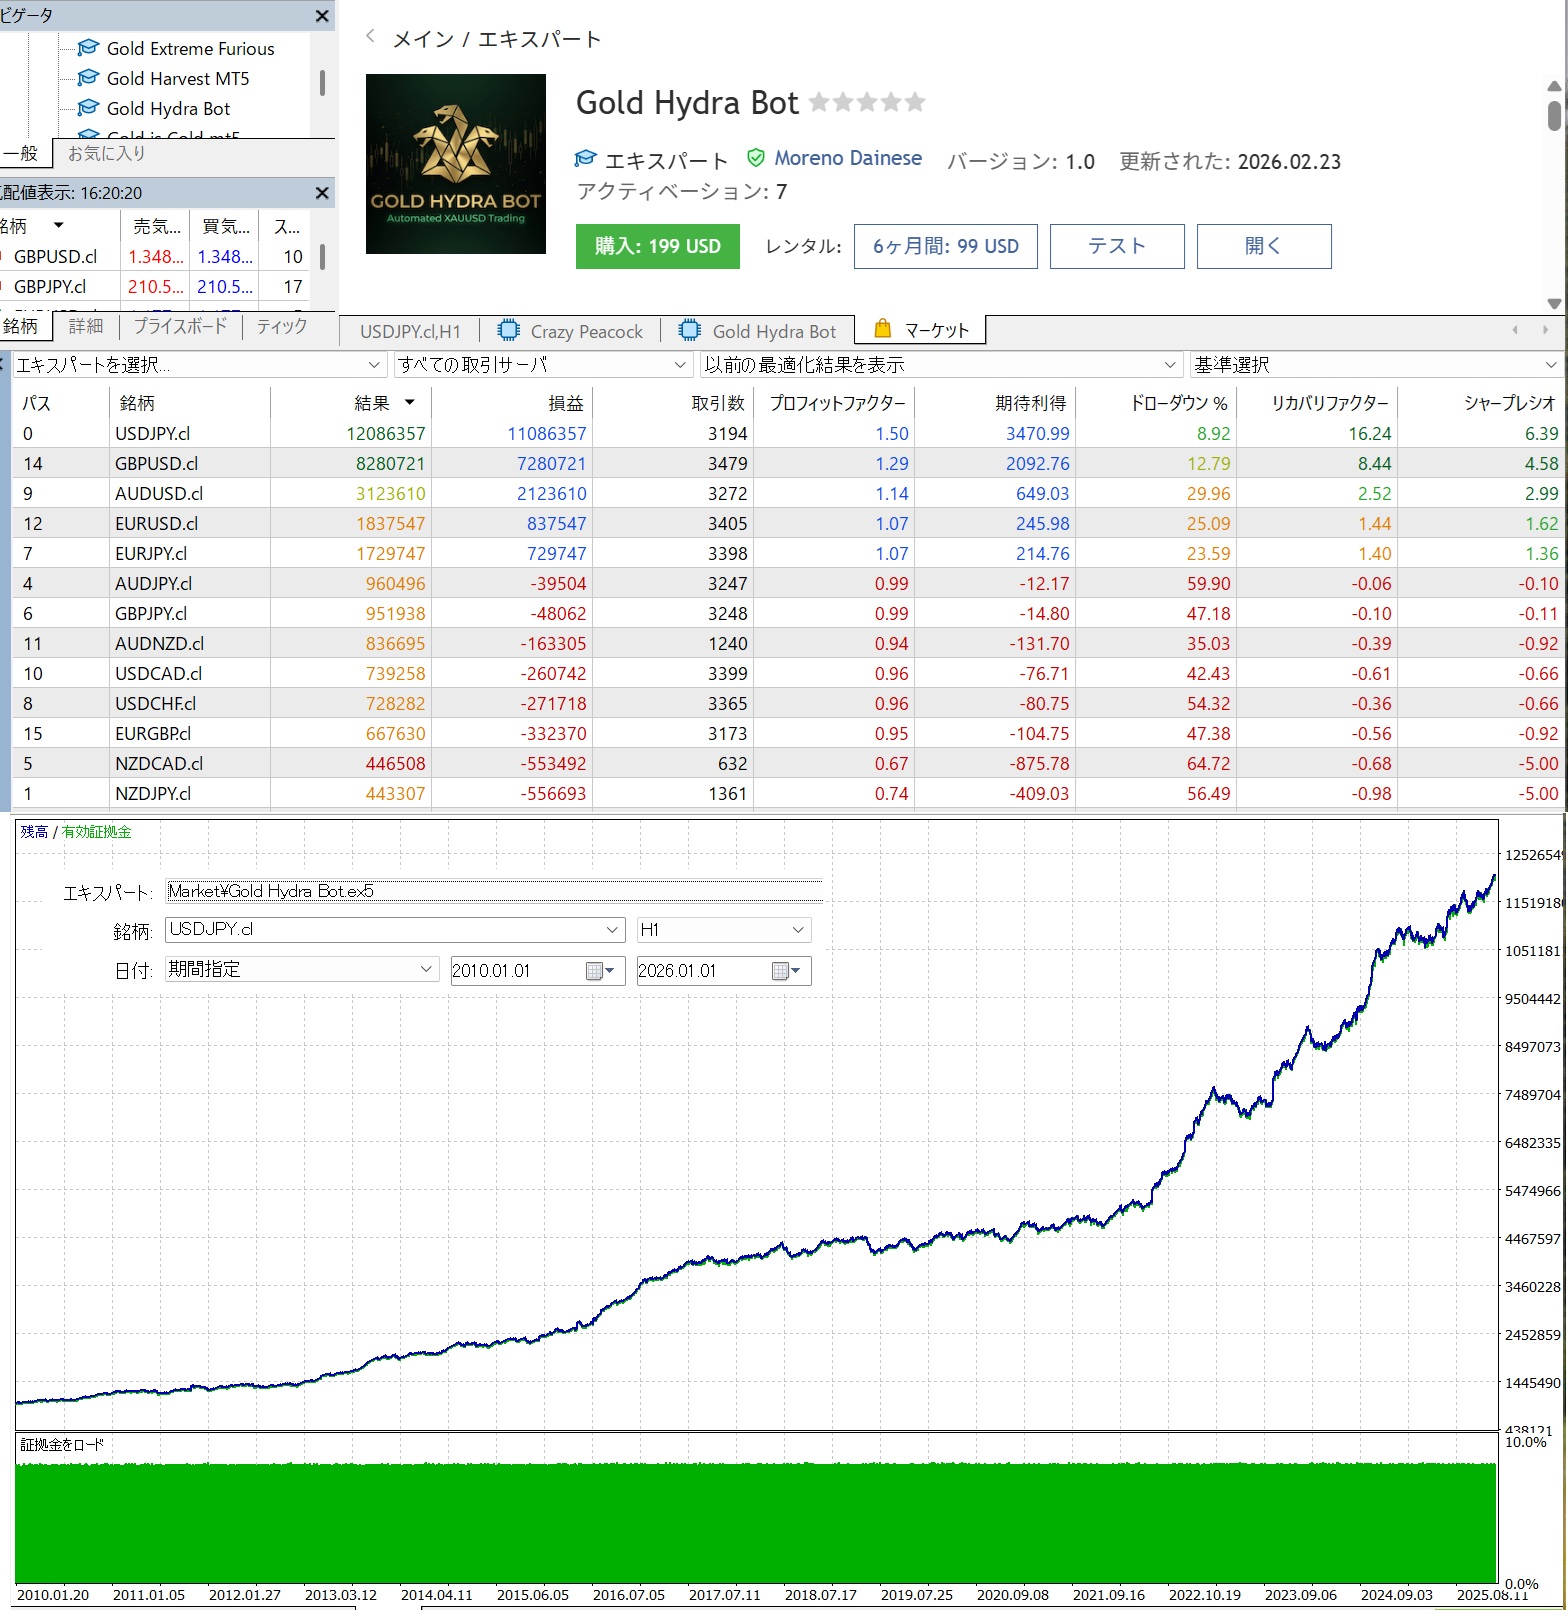Click the chip icon on the Crazy Peacock tab
Image resolution: width=1568 pixels, height=1622 pixels.
[x=509, y=330]
